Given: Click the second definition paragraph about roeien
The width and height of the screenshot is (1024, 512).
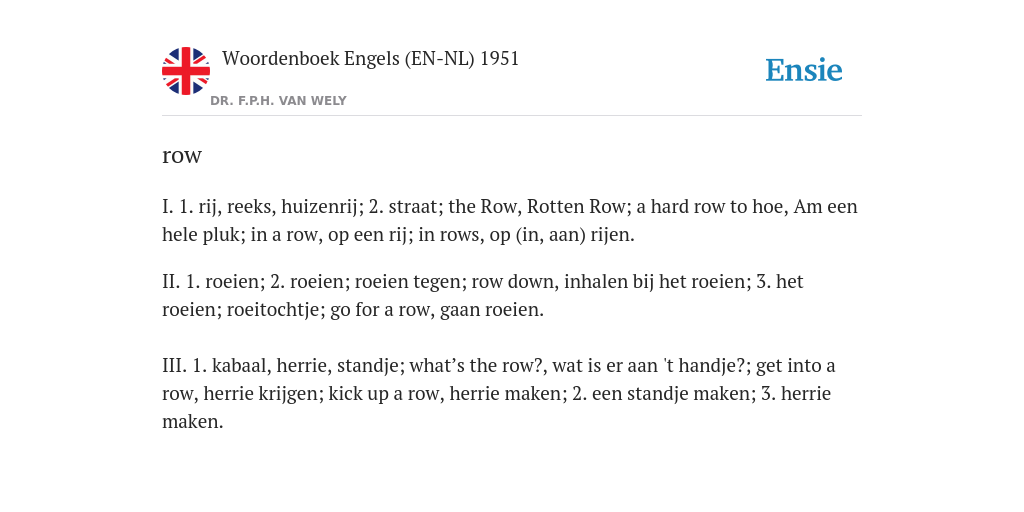Looking at the screenshot, I should coord(483,295).
